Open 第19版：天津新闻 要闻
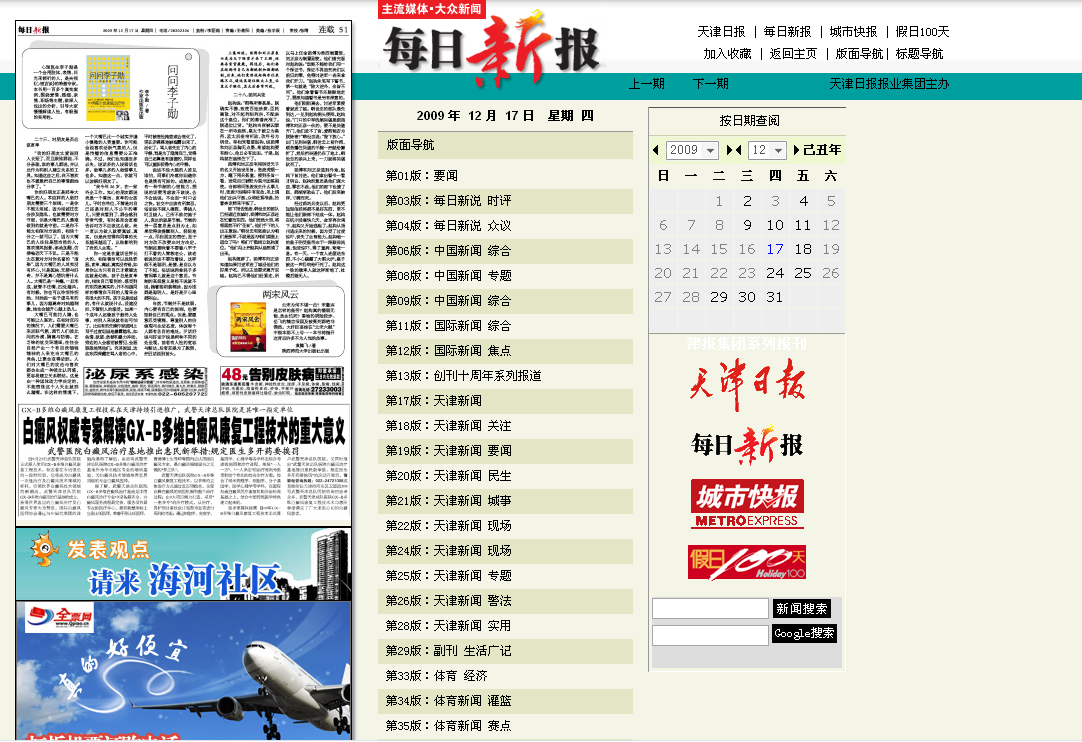 pyautogui.click(x=449, y=451)
